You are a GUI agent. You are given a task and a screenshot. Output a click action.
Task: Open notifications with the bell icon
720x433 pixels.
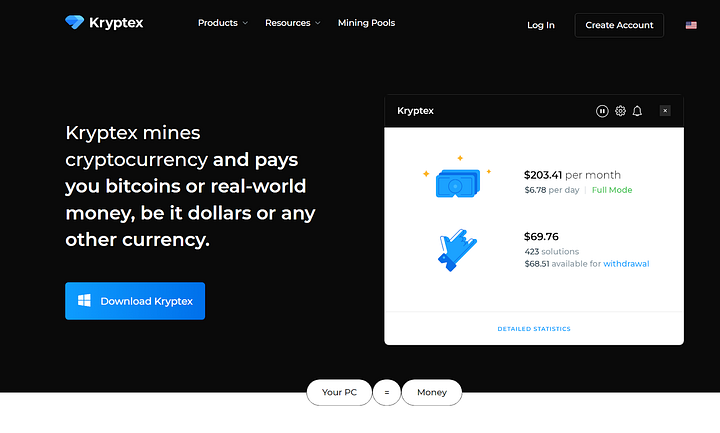pyautogui.click(x=637, y=111)
